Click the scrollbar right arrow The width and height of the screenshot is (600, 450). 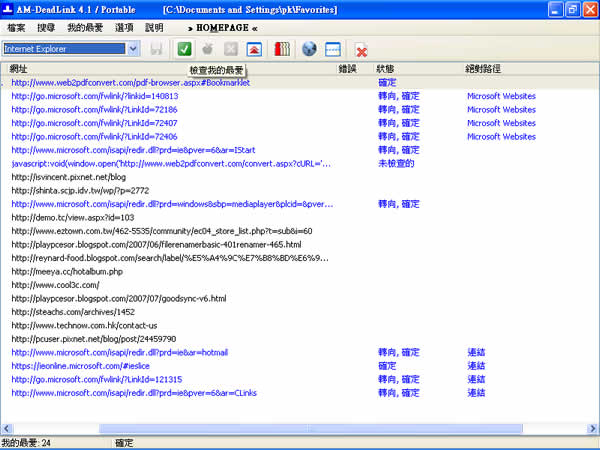tap(593, 429)
